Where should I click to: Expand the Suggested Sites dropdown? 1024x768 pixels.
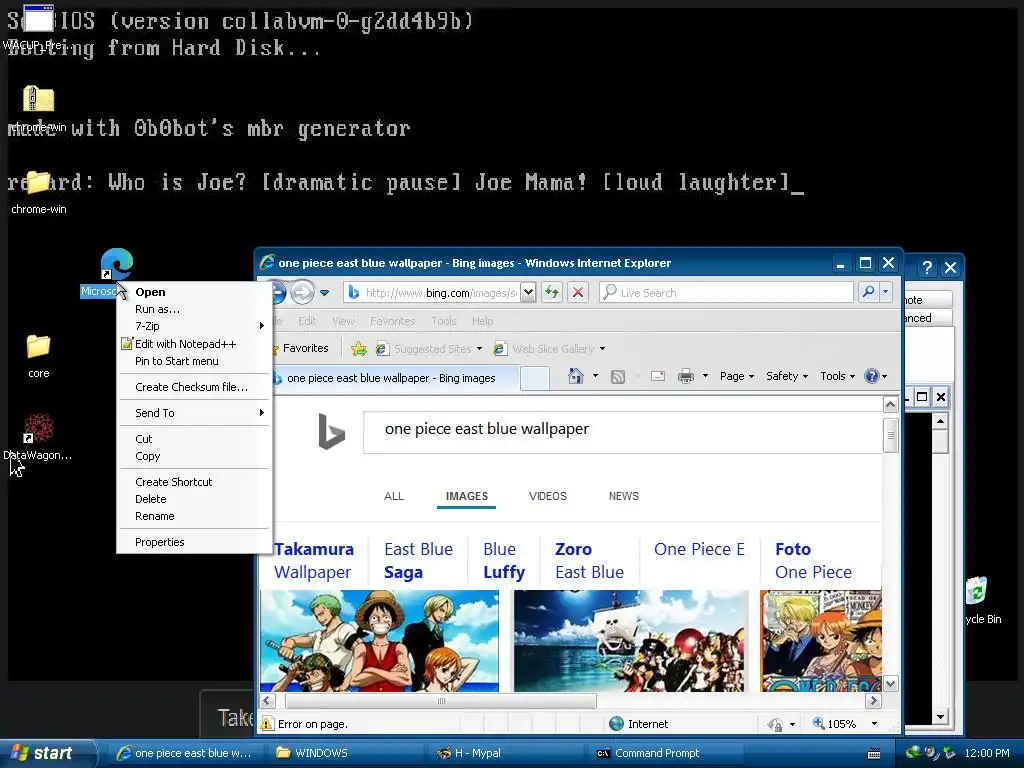tap(479, 349)
